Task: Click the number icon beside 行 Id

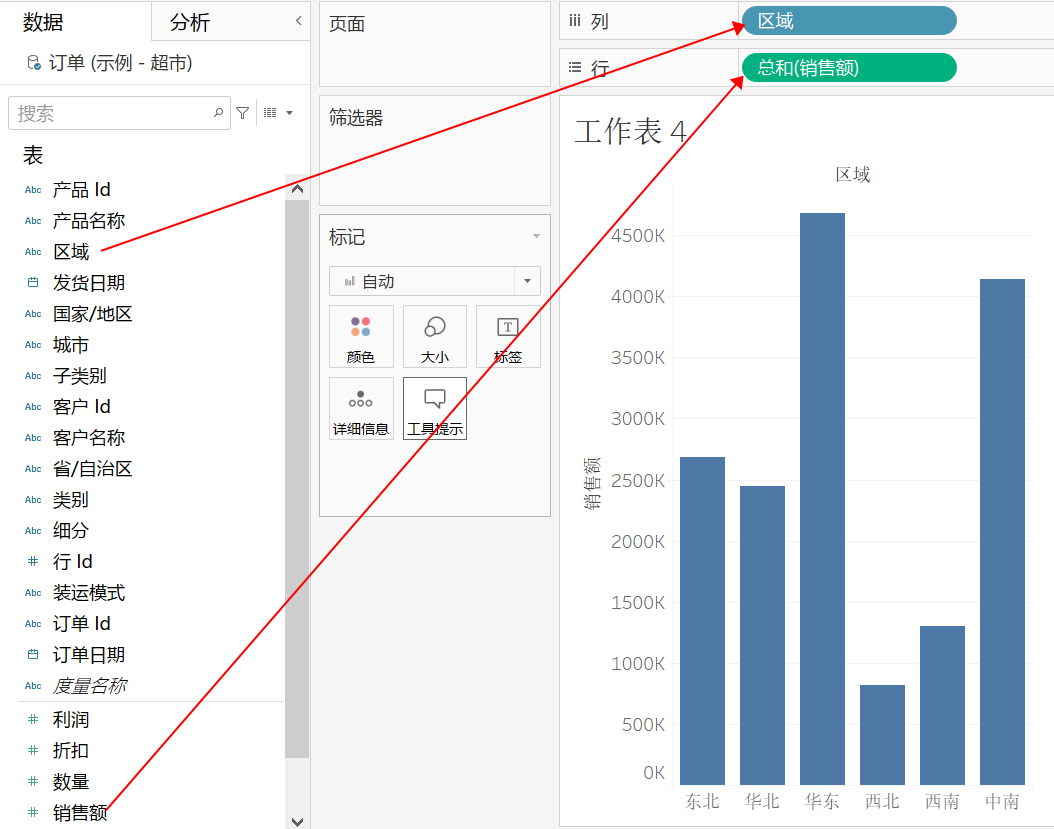Action: pos(33,561)
